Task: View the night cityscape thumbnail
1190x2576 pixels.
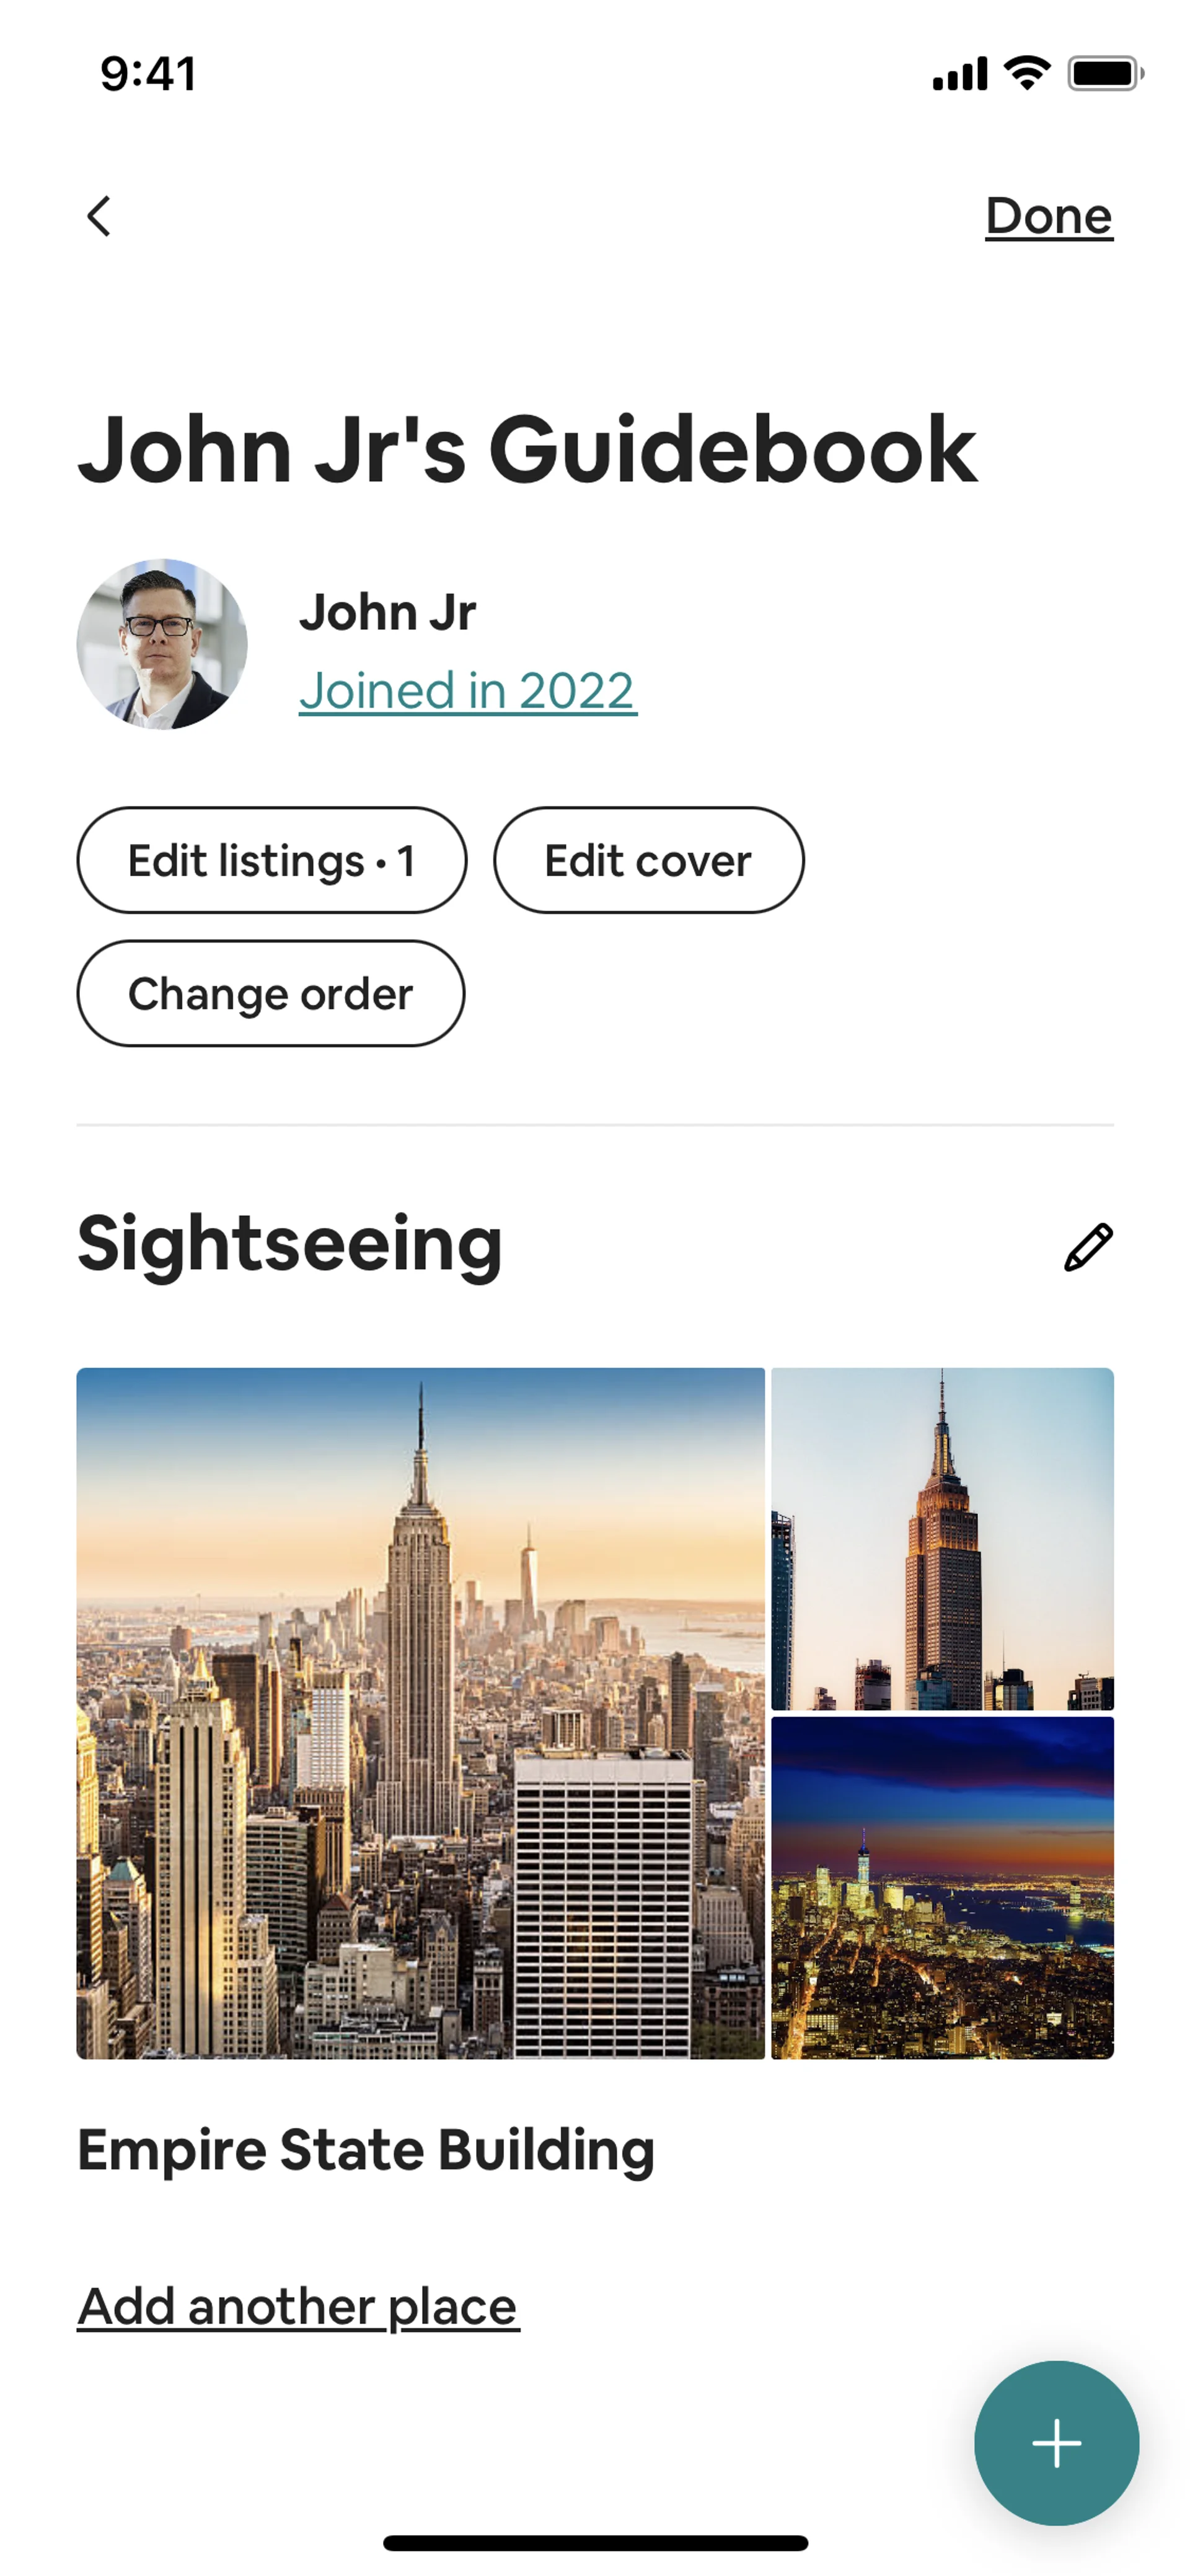Action: (942, 1888)
